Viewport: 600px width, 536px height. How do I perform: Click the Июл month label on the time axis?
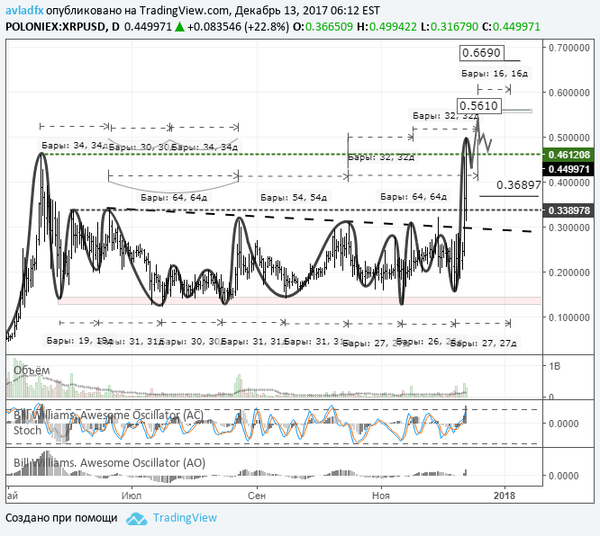click(131, 496)
